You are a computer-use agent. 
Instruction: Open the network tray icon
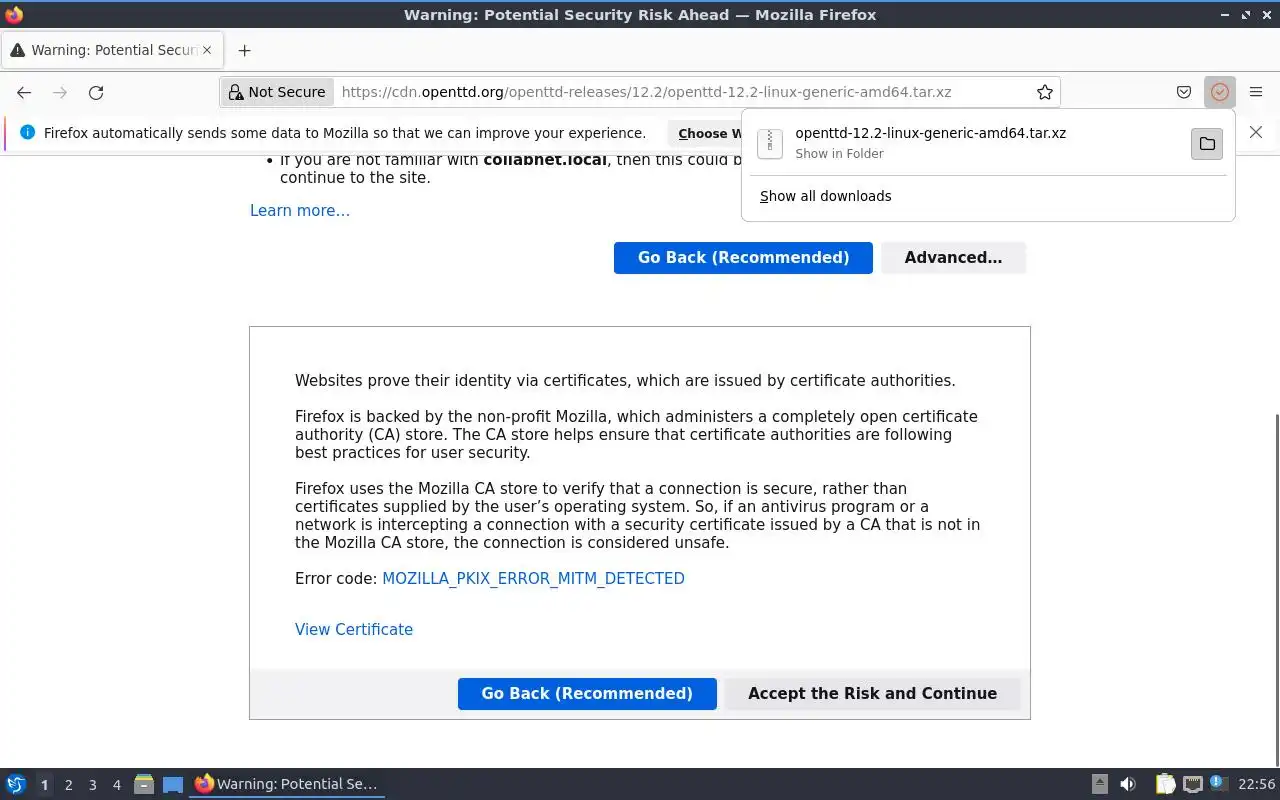[1192, 785]
